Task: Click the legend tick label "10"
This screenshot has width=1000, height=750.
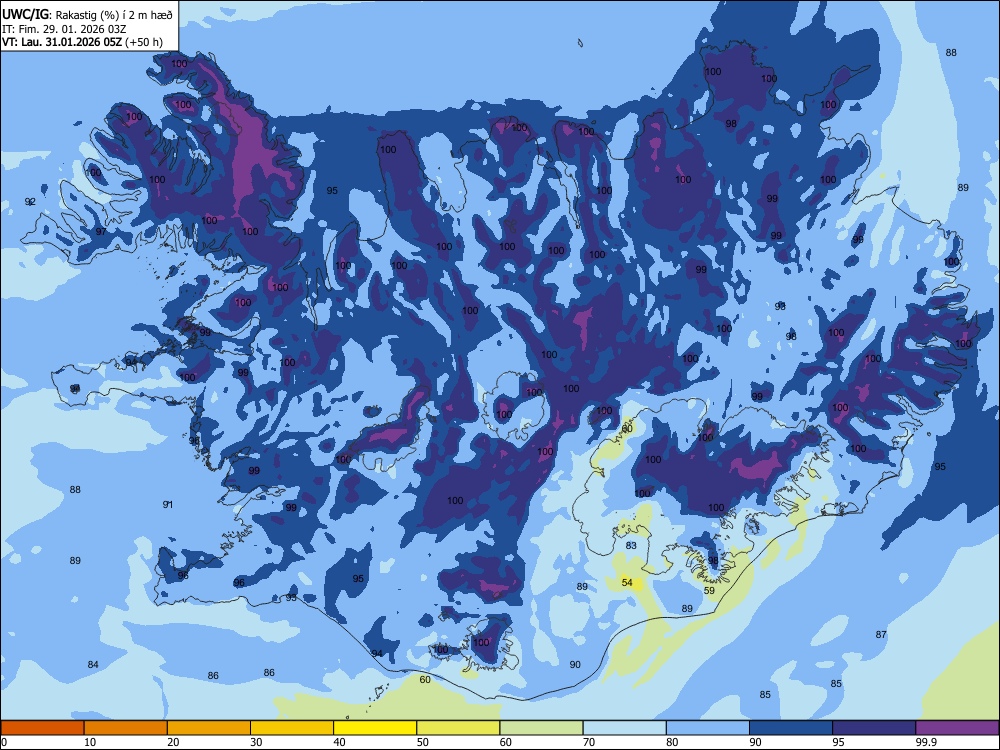Action: pos(90,742)
